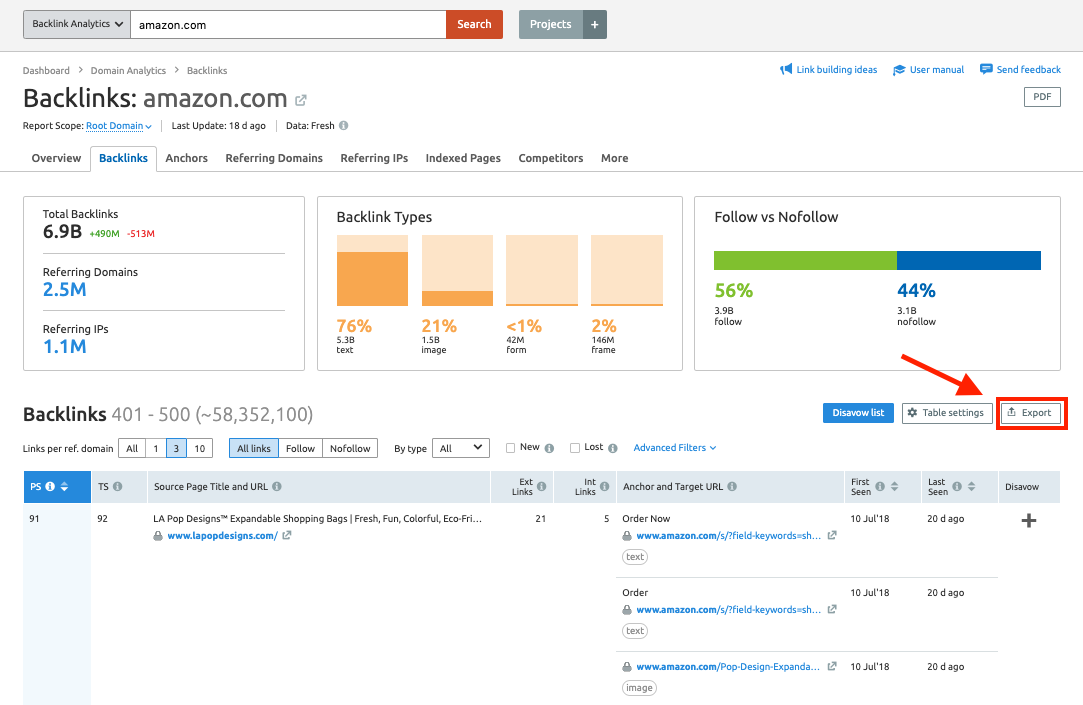This screenshot has height=705, width=1083.
Task: Open Pop-Design-Expanda target URL external icon
Action: [832, 666]
